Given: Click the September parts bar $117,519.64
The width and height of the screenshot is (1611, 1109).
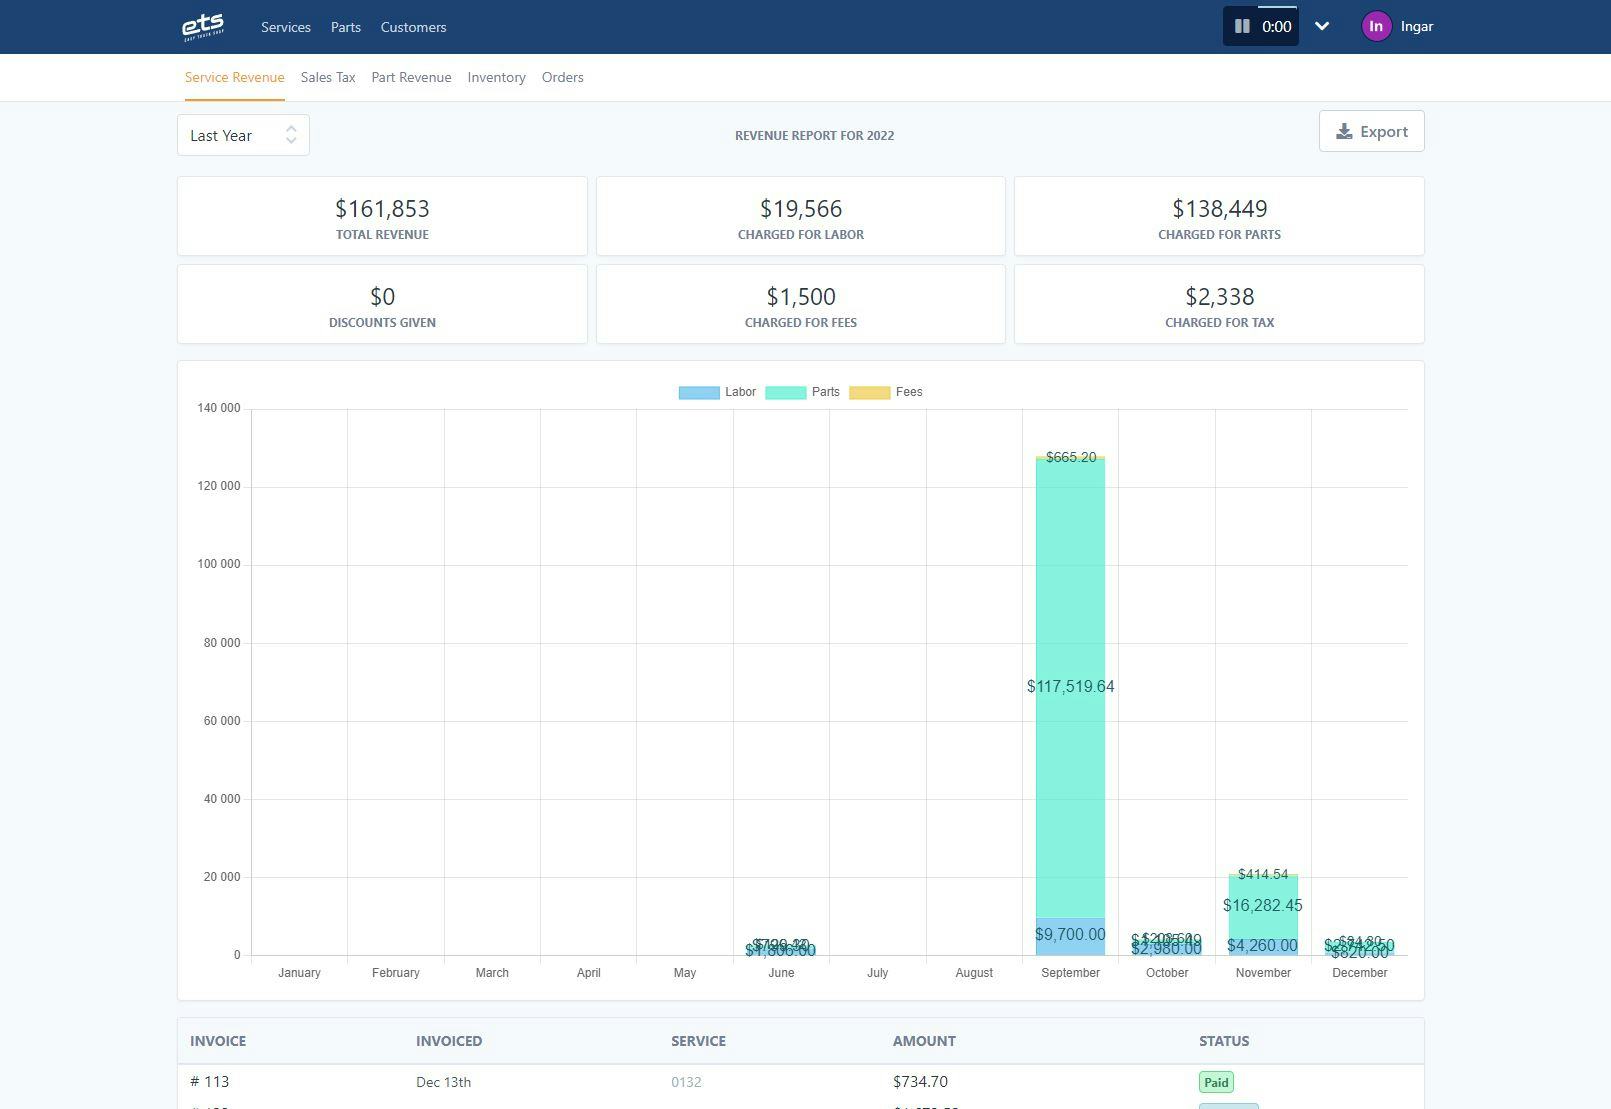Looking at the screenshot, I should (x=1070, y=687).
